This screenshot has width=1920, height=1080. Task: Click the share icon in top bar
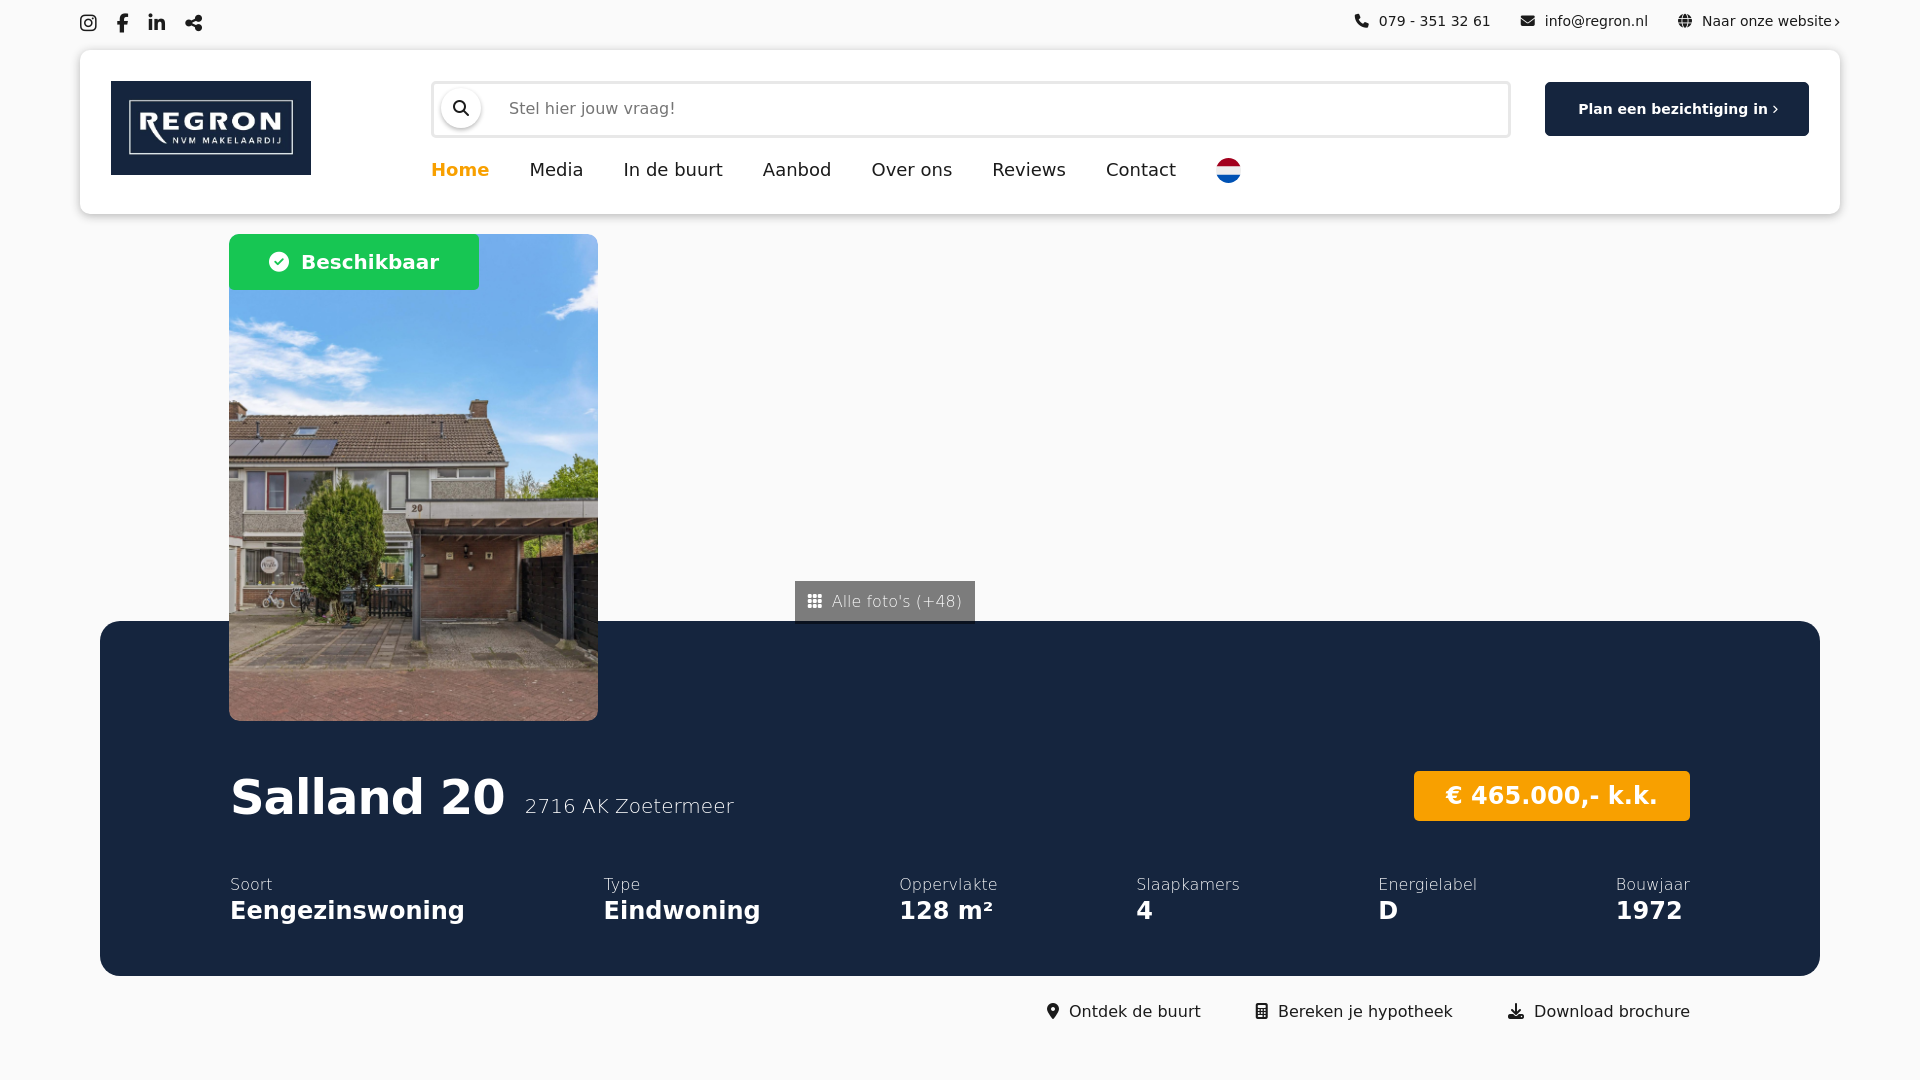194,23
